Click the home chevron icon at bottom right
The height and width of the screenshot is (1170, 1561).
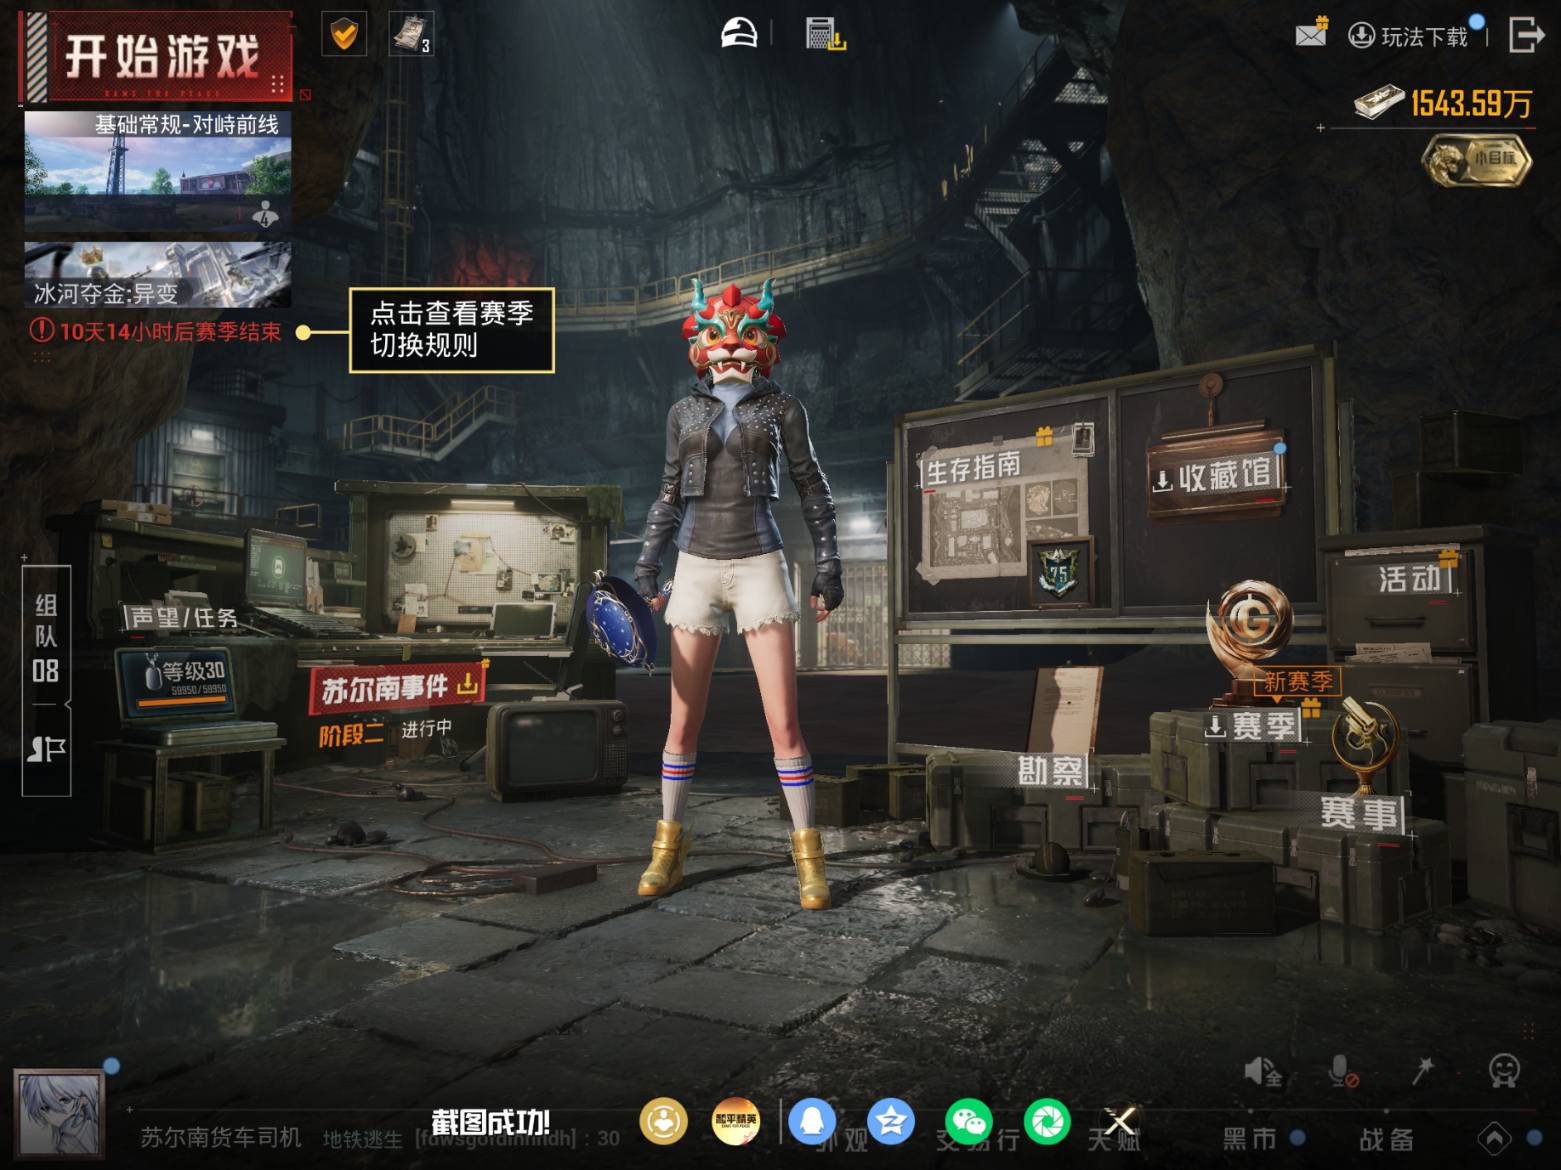tap(1494, 1138)
